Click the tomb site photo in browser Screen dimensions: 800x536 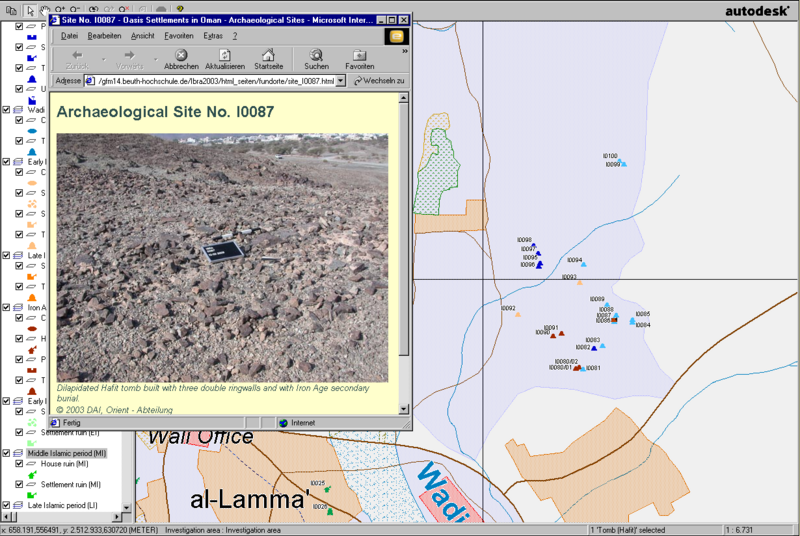pyautogui.click(x=222, y=257)
